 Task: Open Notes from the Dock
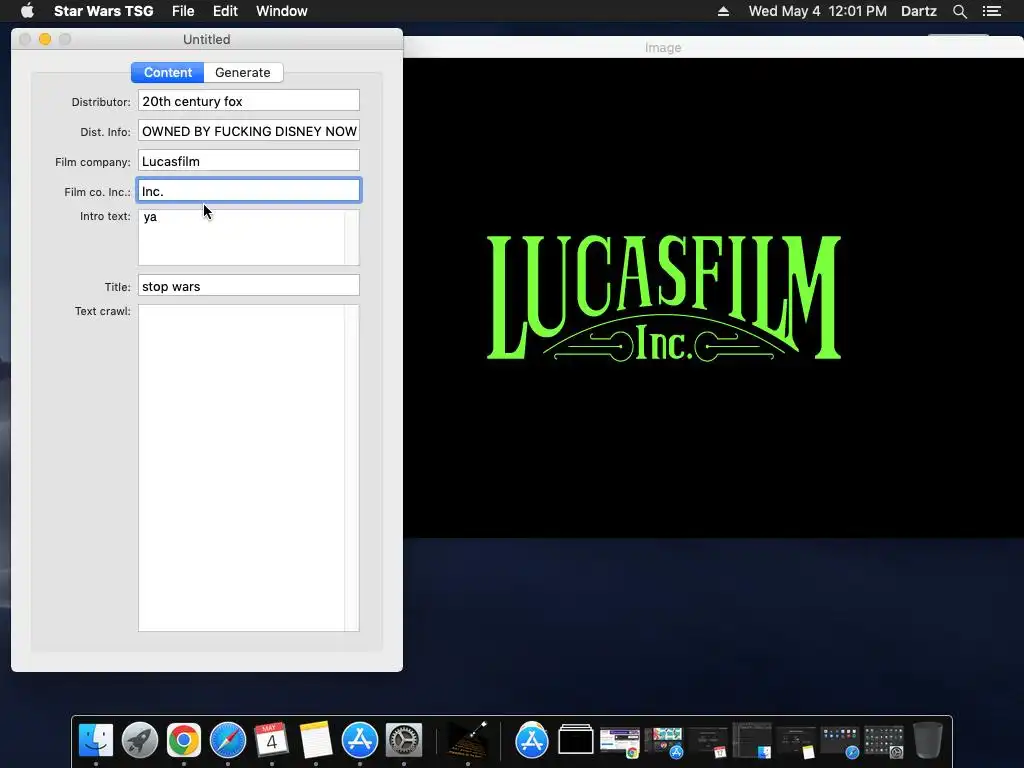point(316,741)
